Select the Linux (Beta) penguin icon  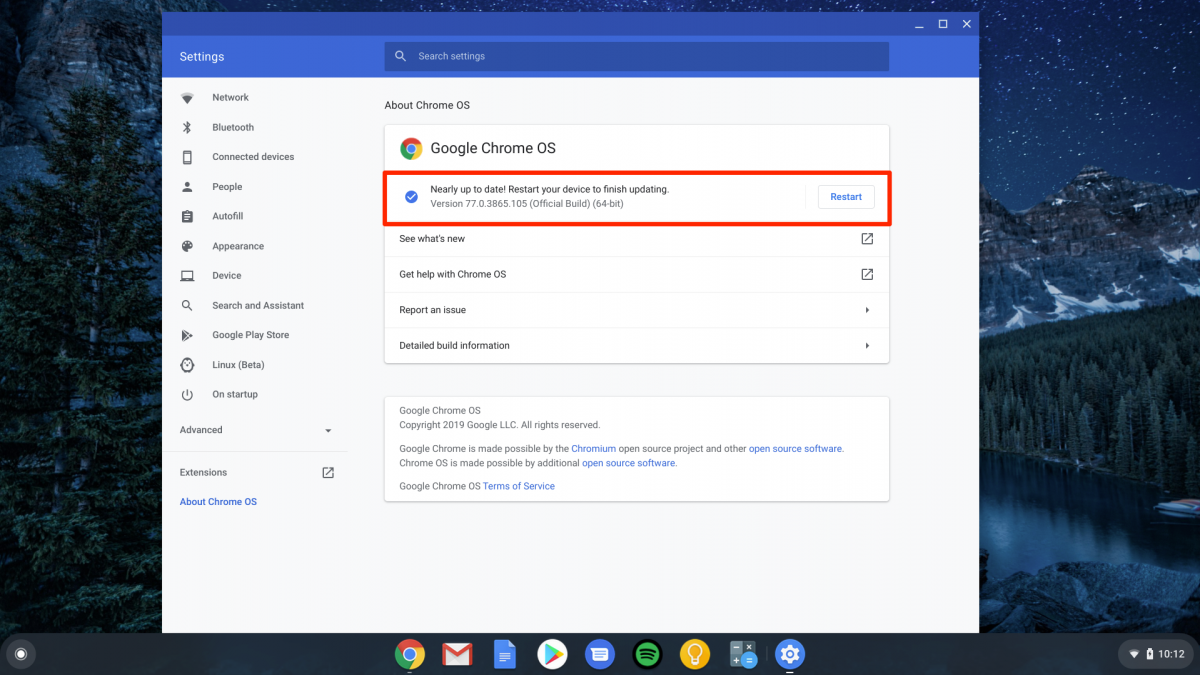[x=187, y=365]
